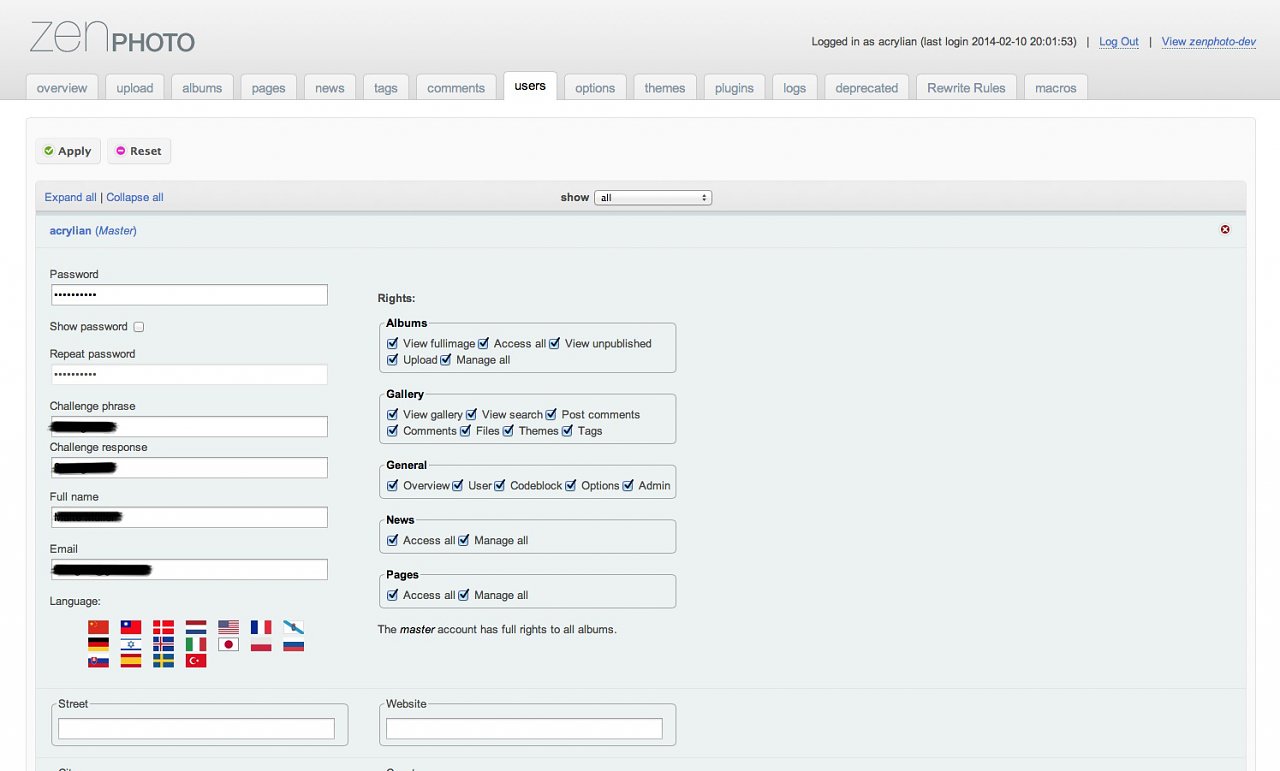The width and height of the screenshot is (1280, 771).
Task: Click the red X to remove the acrylian user
Action: pyautogui.click(x=1224, y=229)
